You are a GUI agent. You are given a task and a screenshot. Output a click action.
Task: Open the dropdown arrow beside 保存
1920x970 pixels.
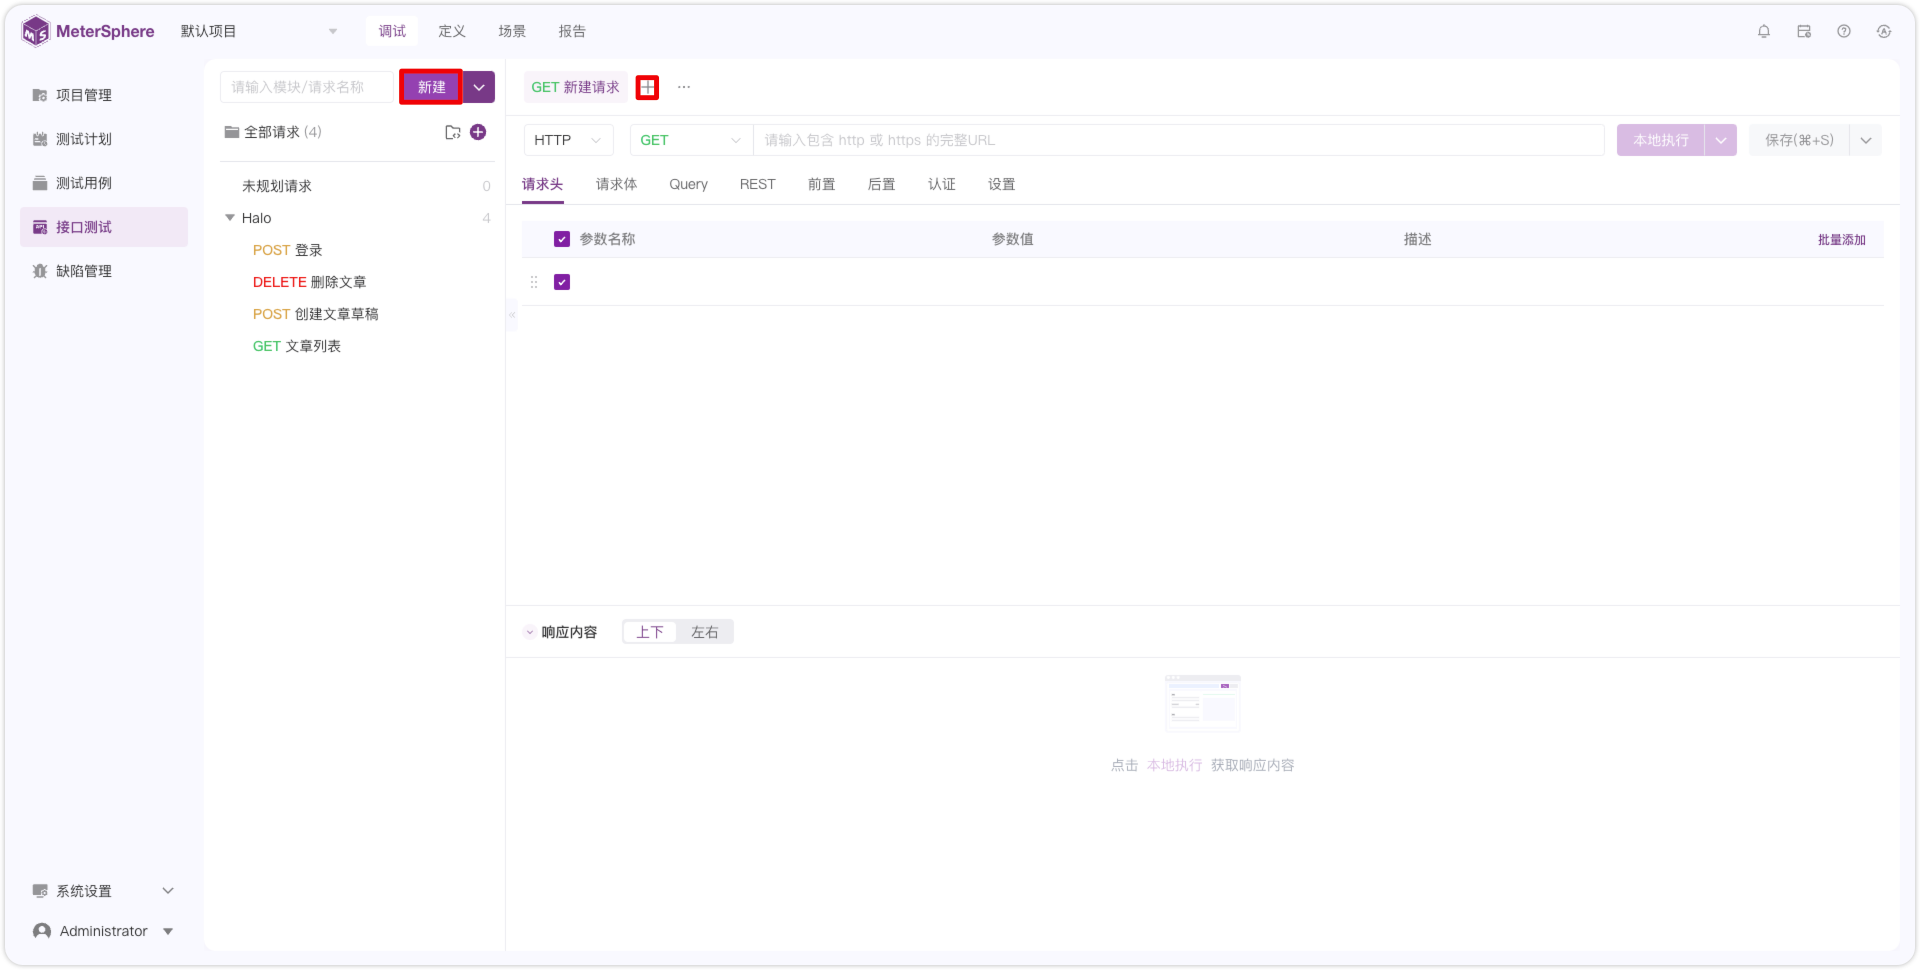[x=1866, y=140]
